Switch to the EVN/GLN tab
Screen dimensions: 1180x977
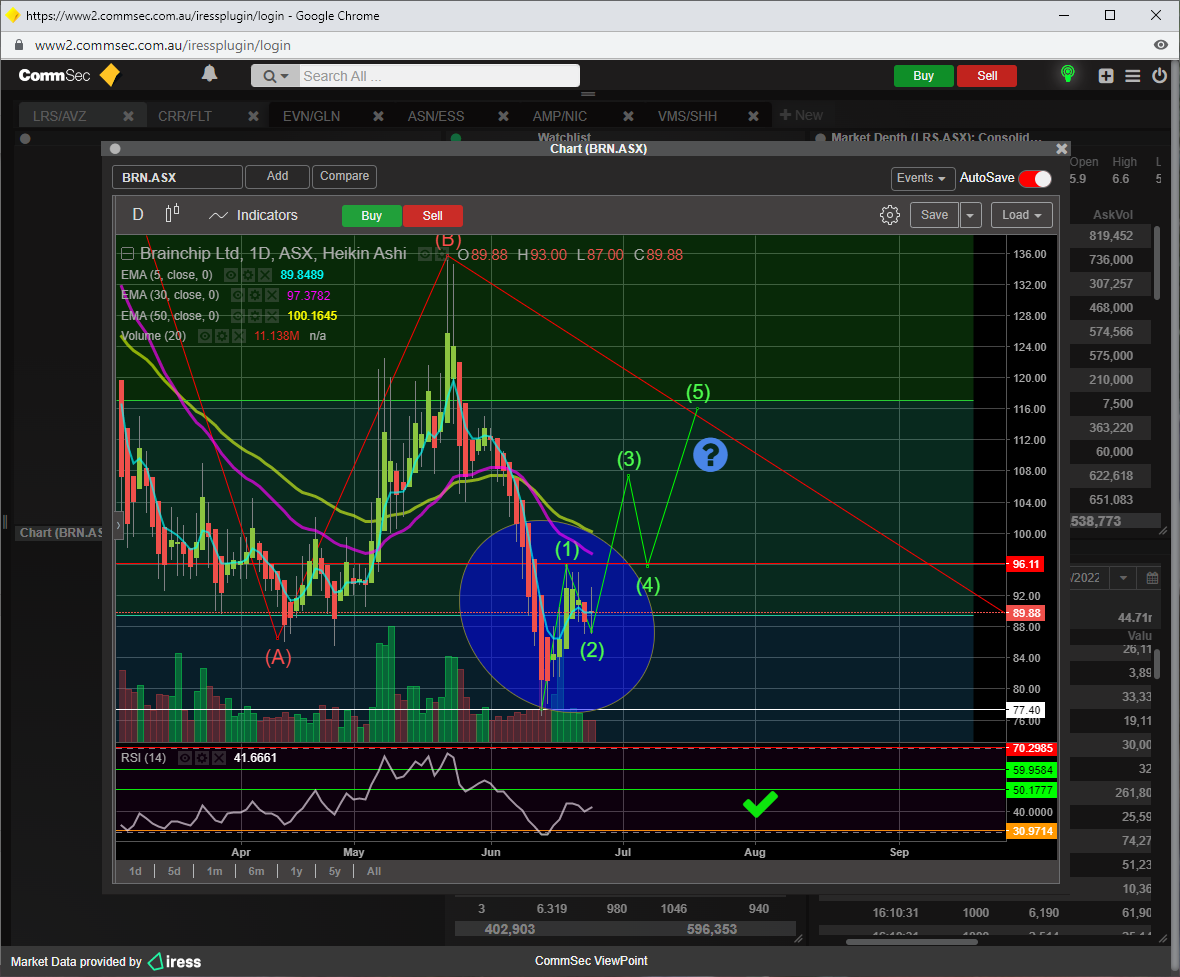[x=312, y=116]
